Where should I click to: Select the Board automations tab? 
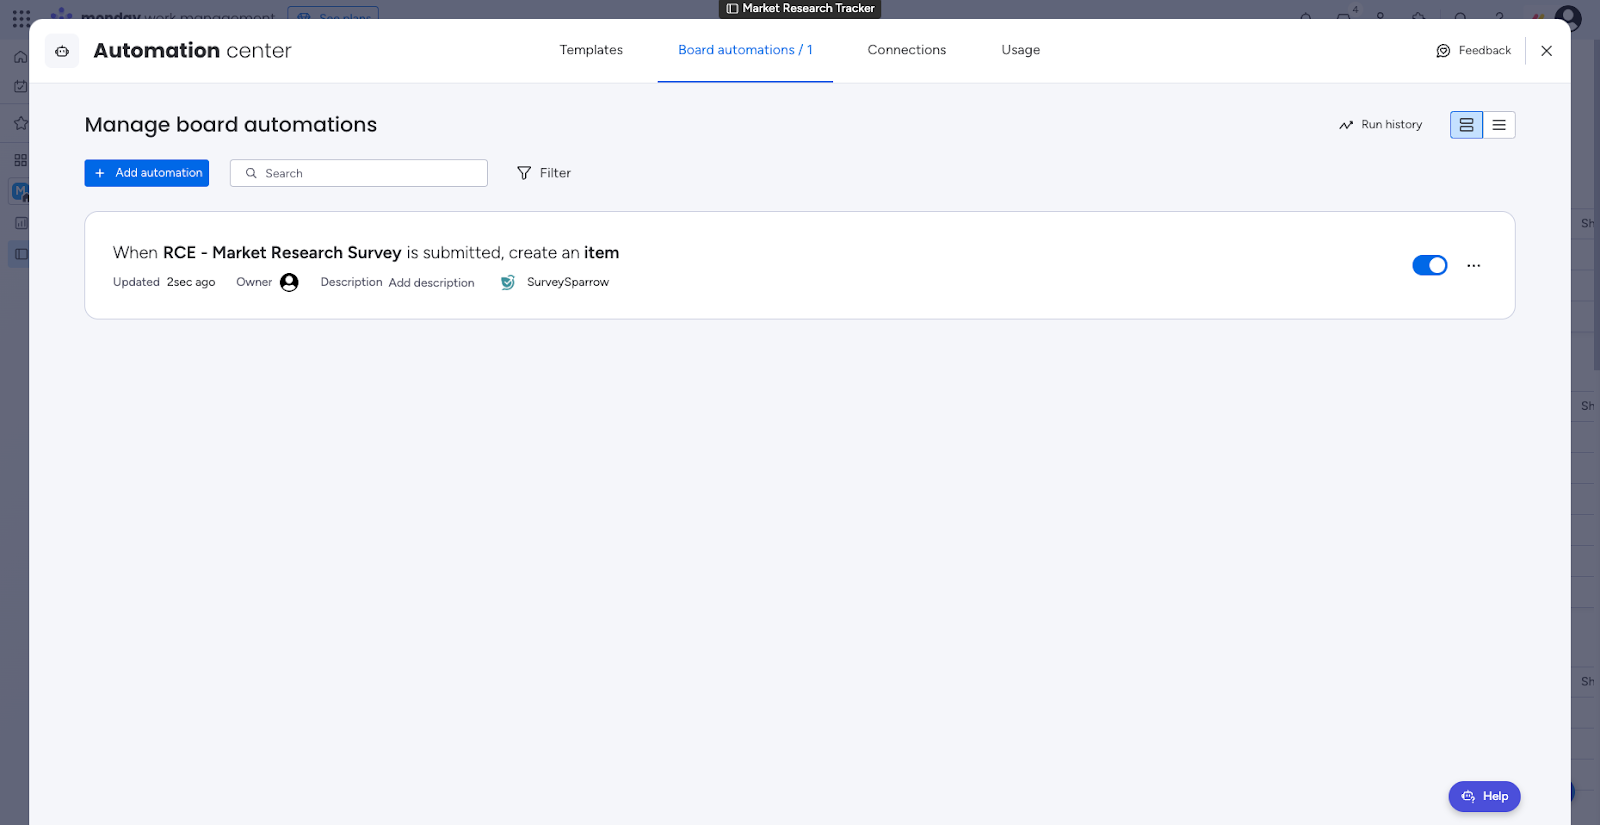pos(745,50)
